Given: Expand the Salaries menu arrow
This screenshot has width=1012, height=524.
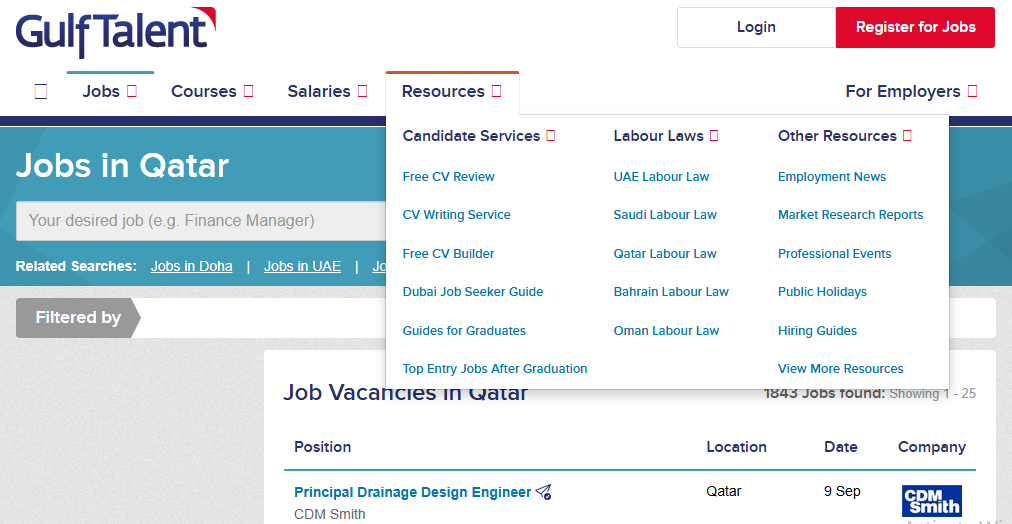Looking at the screenshot, I should click(x=362, y=92).
